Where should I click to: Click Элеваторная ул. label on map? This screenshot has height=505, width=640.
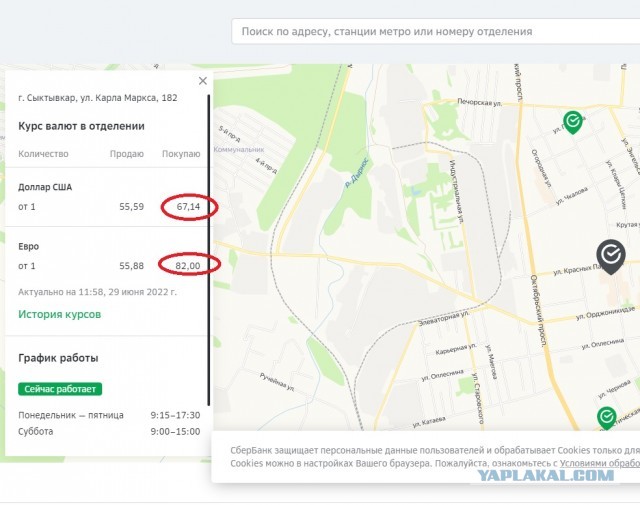pyautogui.click(x=444, y=318)
